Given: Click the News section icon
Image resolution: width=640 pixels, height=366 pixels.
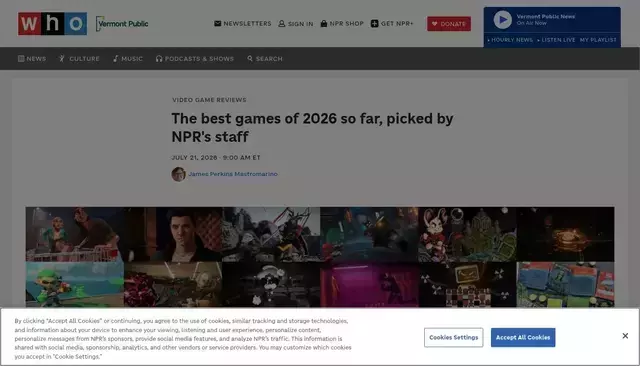Looking at the screenshot, I should pos(21,59).
